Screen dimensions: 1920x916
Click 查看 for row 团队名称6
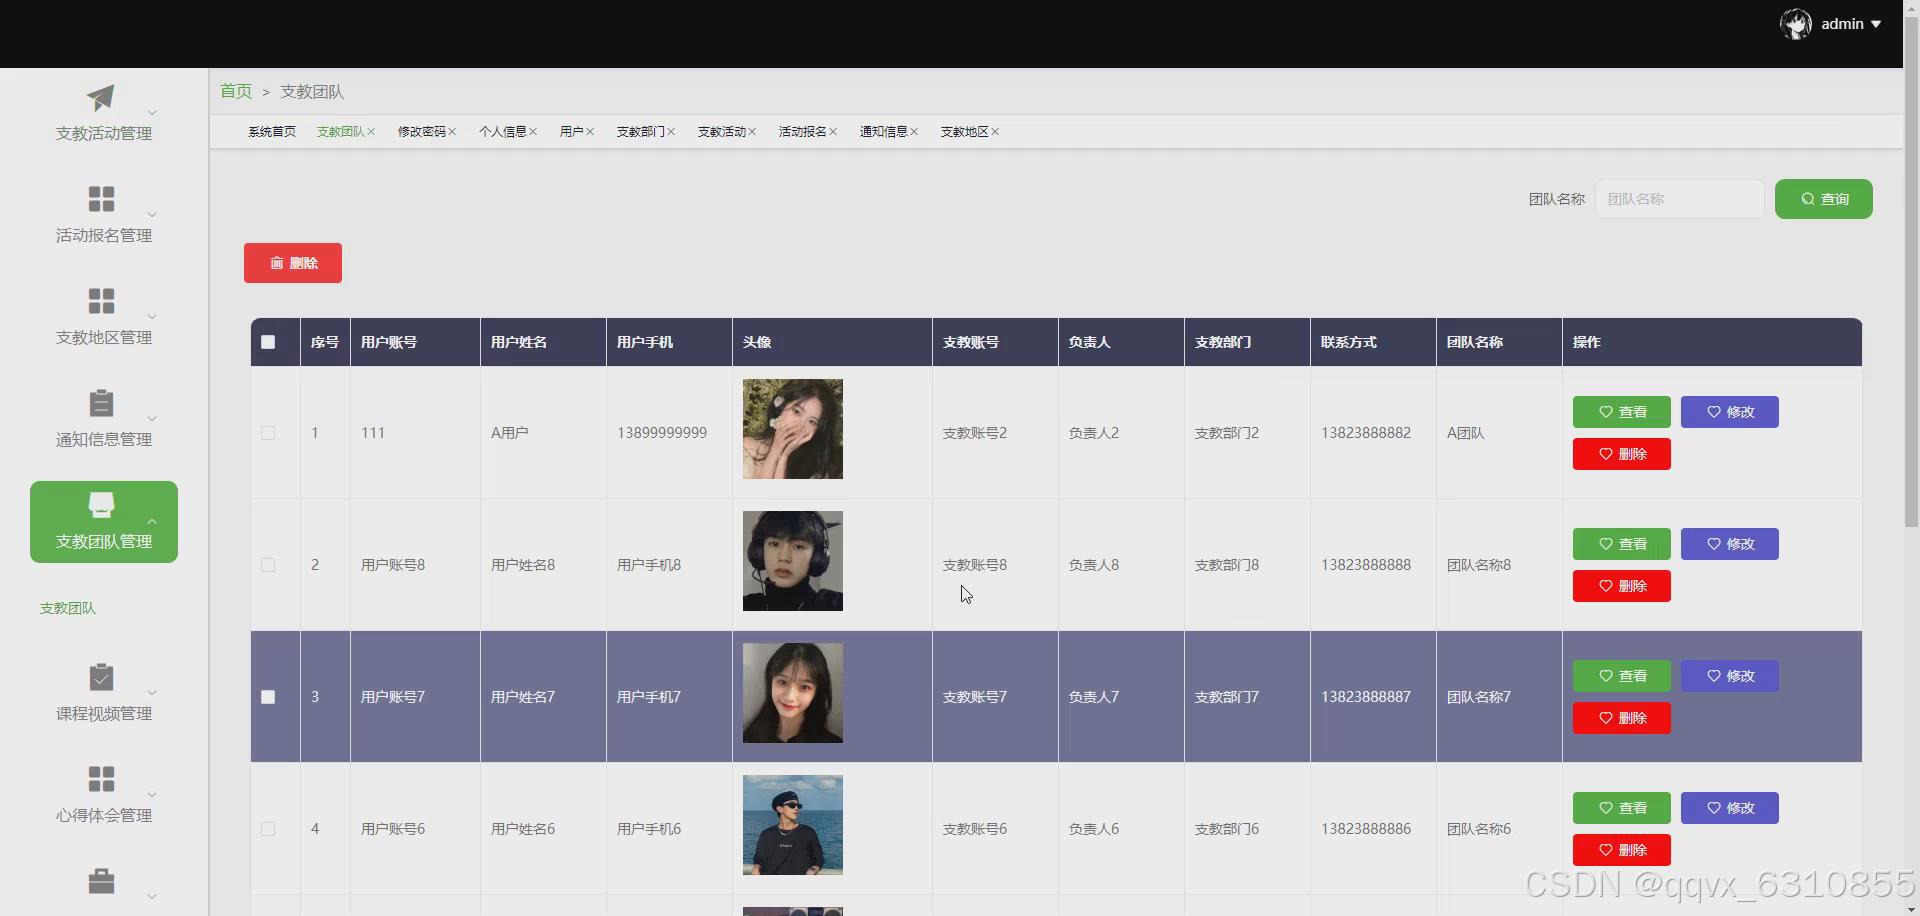click(1621, 808)
